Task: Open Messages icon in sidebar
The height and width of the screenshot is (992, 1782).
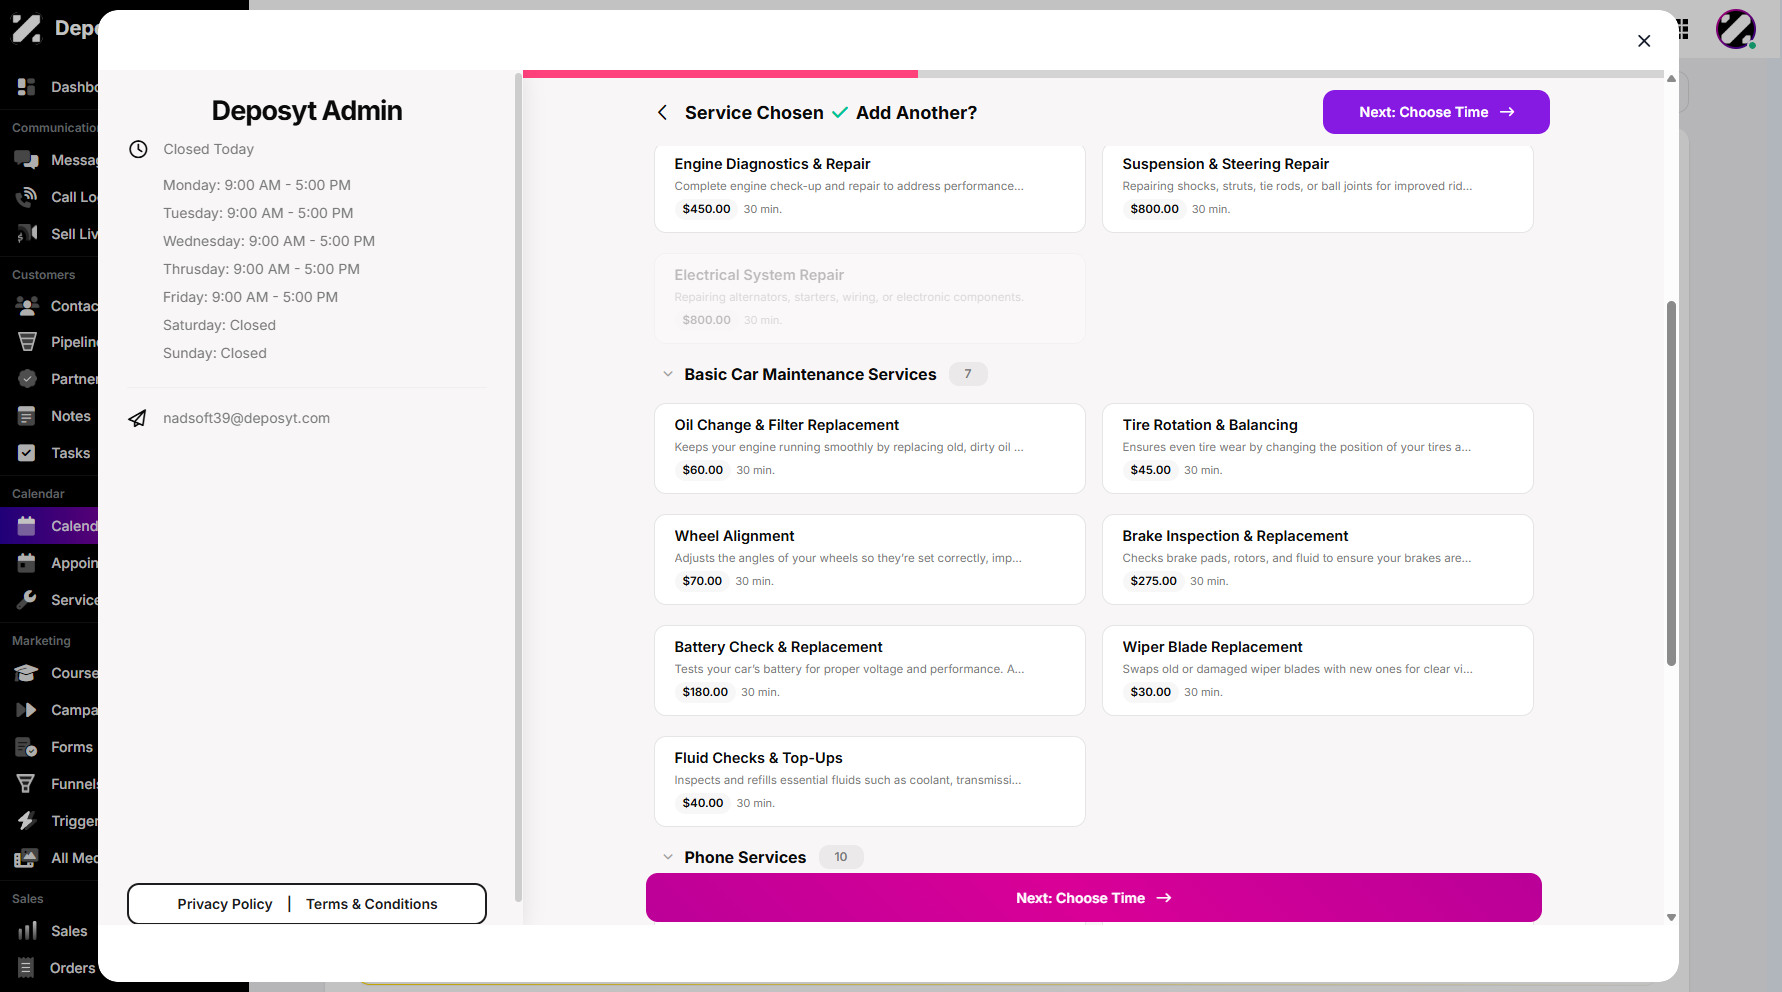Action: pos(27,160)
